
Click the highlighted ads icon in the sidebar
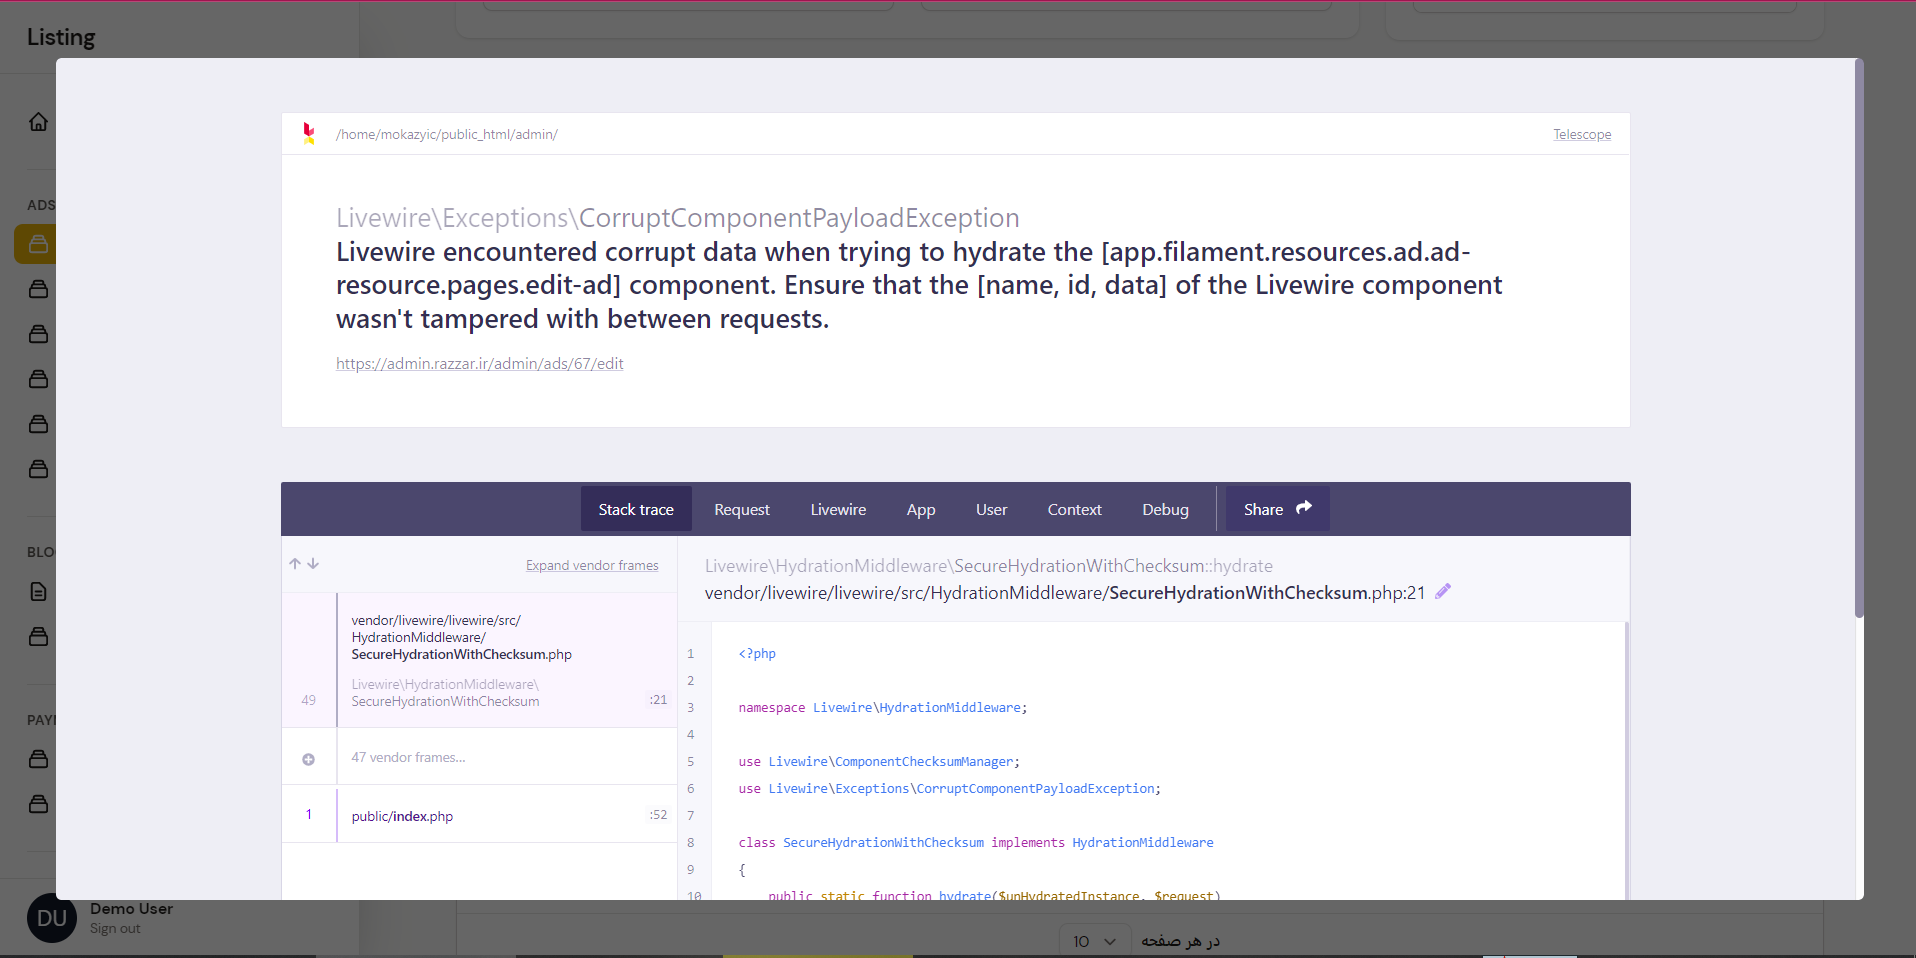coord(38,244)
